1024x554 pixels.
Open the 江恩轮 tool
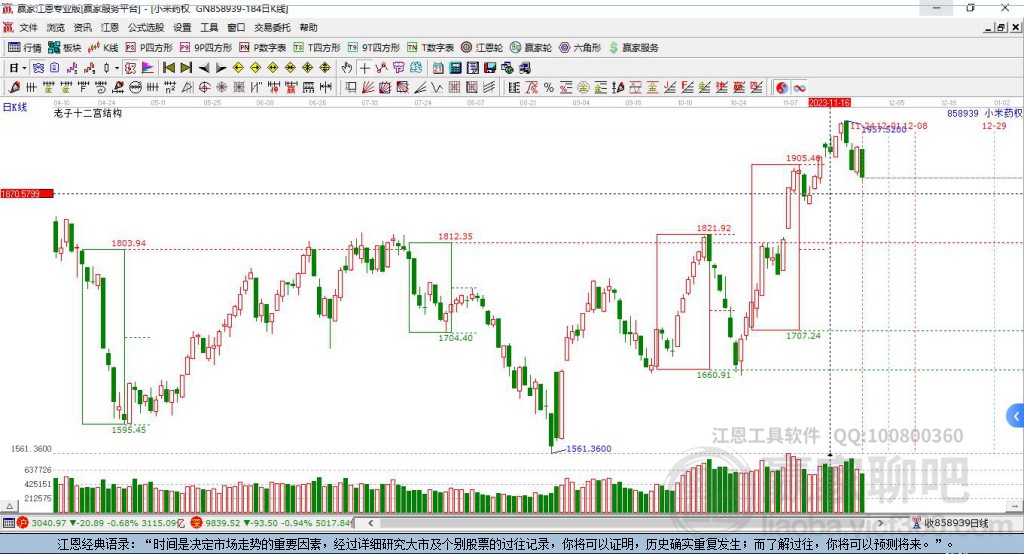tap(482, 48)
